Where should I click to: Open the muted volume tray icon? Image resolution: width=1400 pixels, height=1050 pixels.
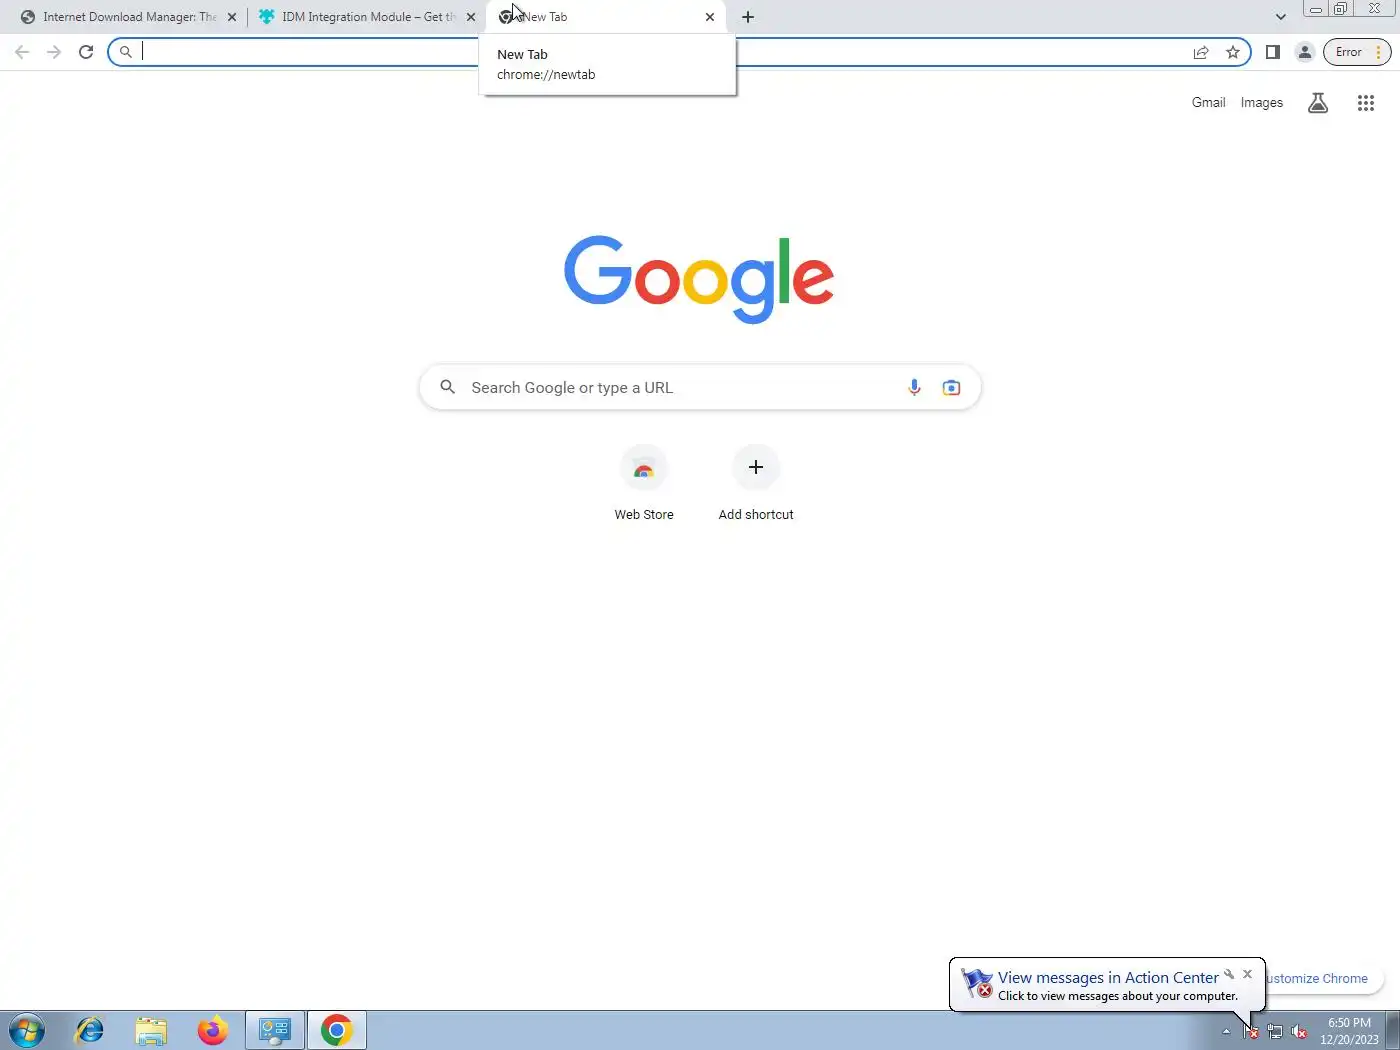coord(1299,1031)
